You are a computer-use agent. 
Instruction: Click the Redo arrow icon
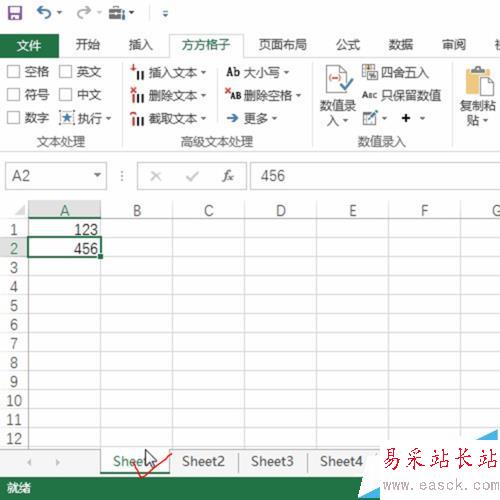click(x=83, y=13)
